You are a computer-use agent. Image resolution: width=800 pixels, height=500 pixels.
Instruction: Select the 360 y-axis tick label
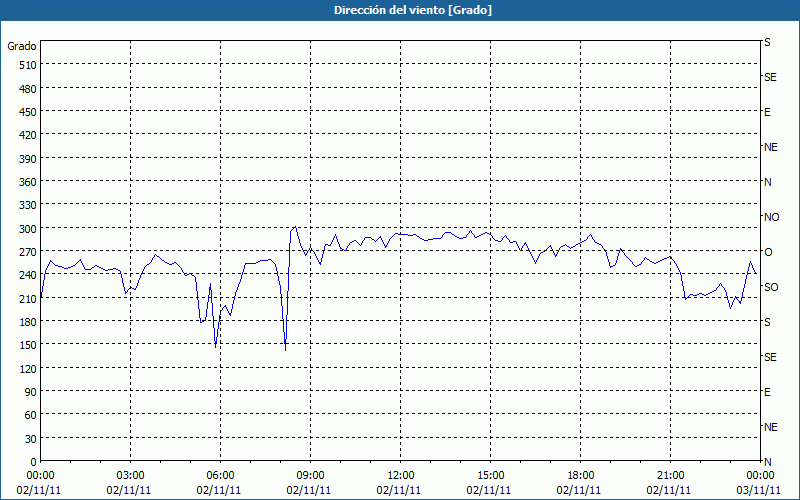click(x=29, y=182)
